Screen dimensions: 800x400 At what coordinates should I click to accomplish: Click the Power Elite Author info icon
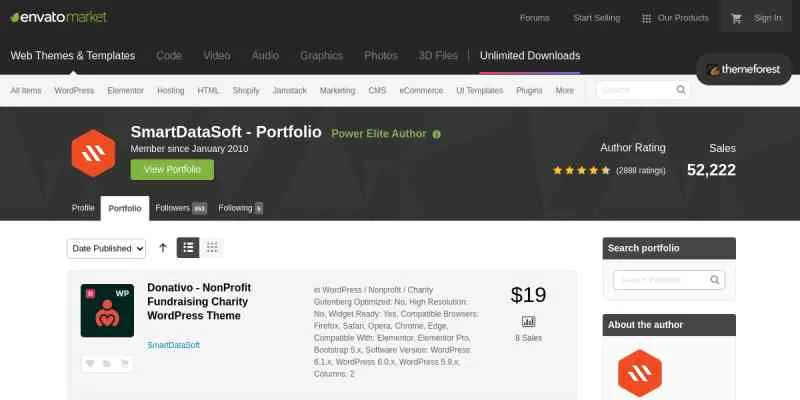(437, 134)
